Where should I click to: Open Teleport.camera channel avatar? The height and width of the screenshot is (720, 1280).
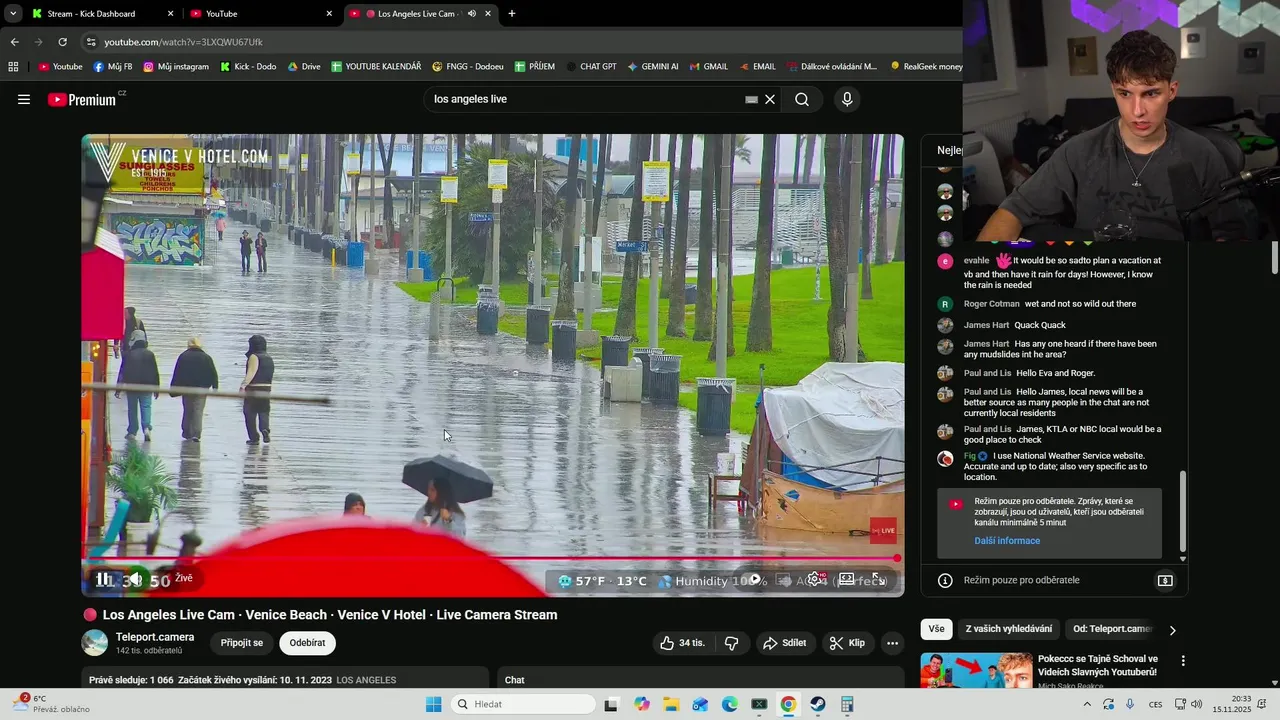[95, 643]
